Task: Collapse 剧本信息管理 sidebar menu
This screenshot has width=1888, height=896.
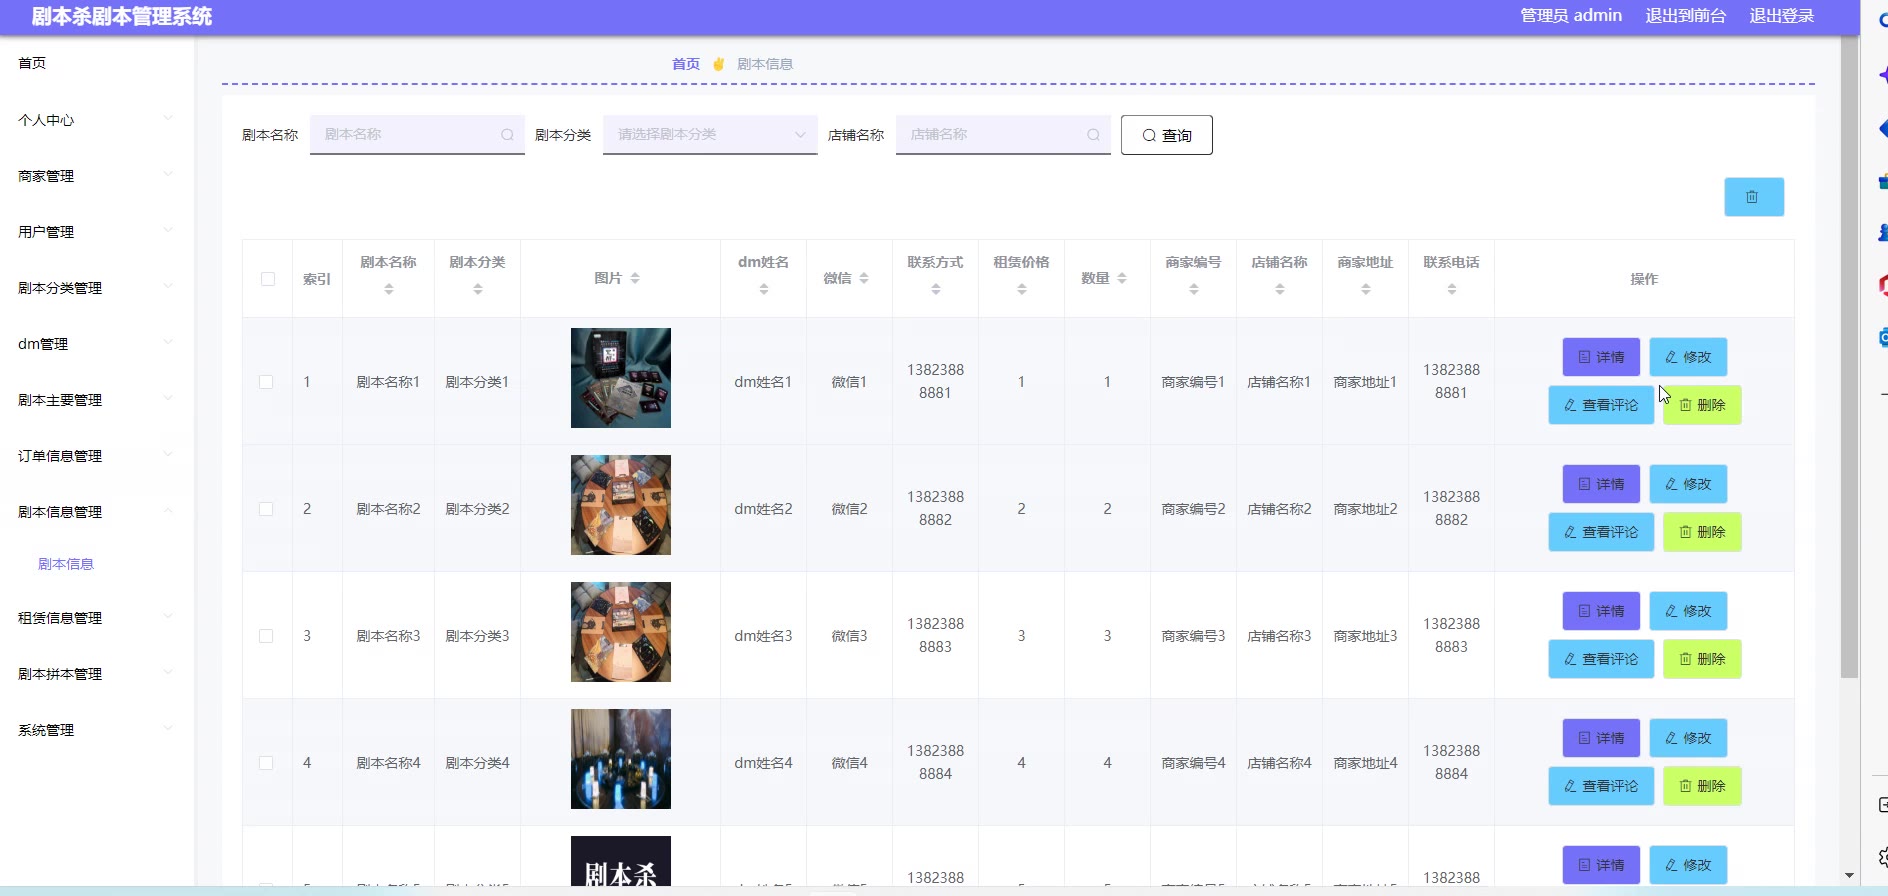Action: pyautogui.click(x=95, y=512)
